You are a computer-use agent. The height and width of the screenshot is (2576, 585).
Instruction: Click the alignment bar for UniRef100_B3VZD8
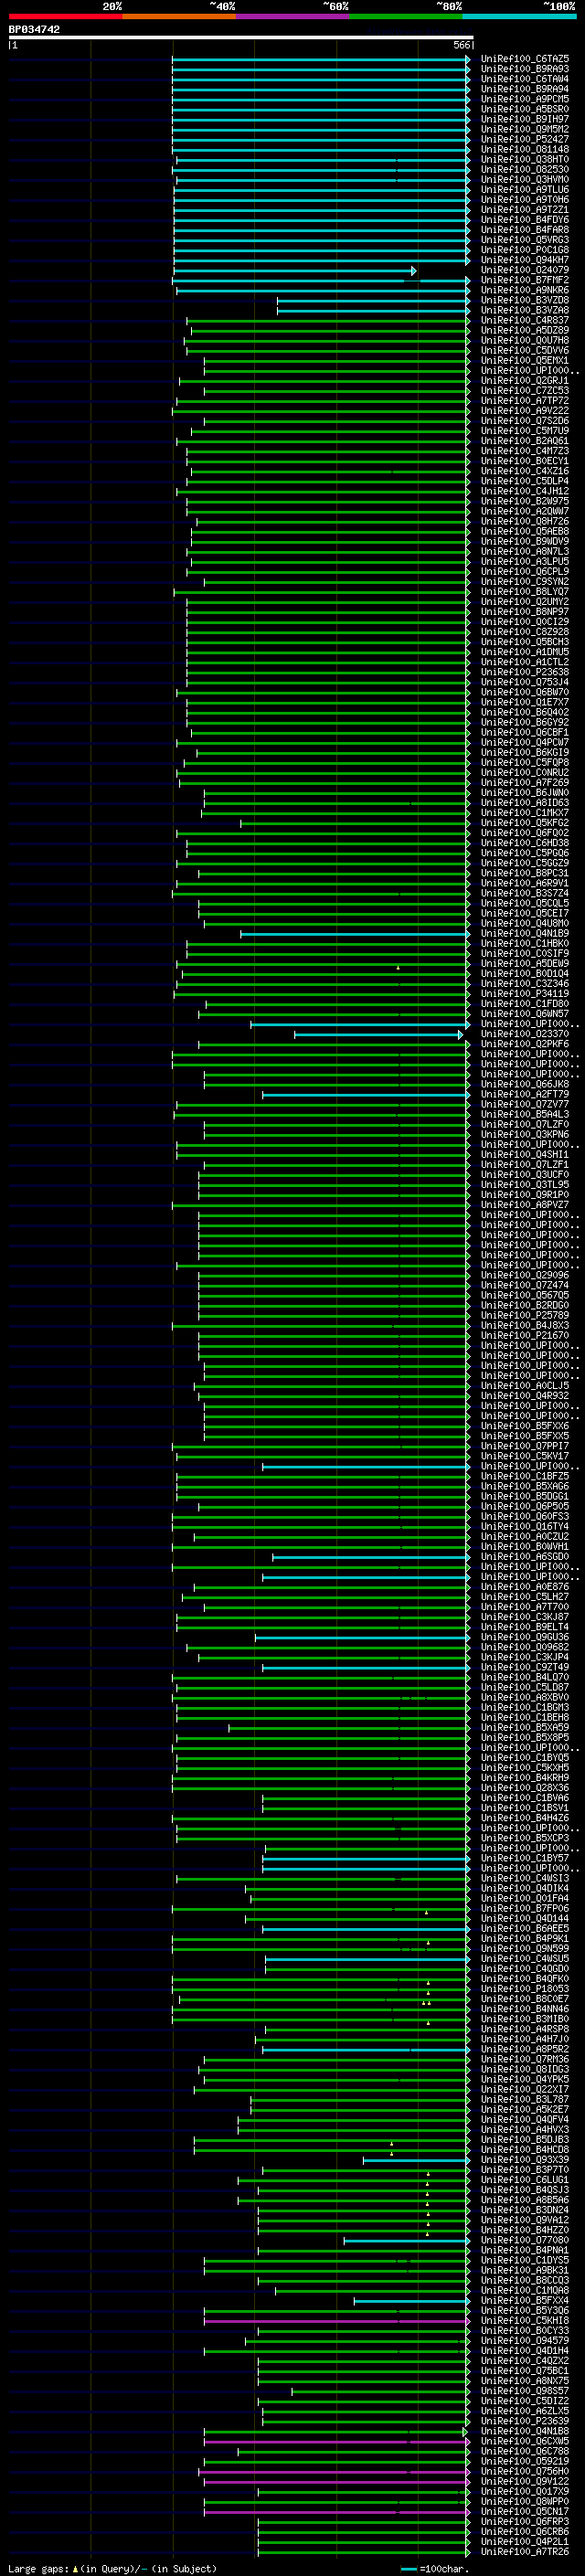pos(373,300)
